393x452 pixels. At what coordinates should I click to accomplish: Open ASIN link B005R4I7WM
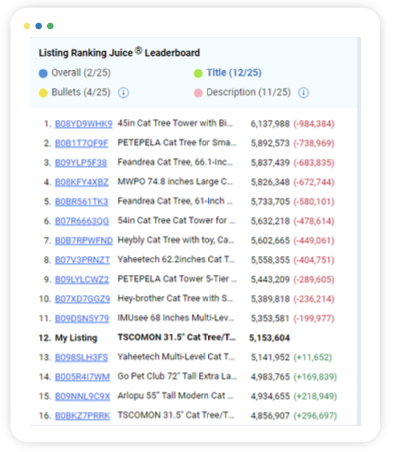coord(82,377)
